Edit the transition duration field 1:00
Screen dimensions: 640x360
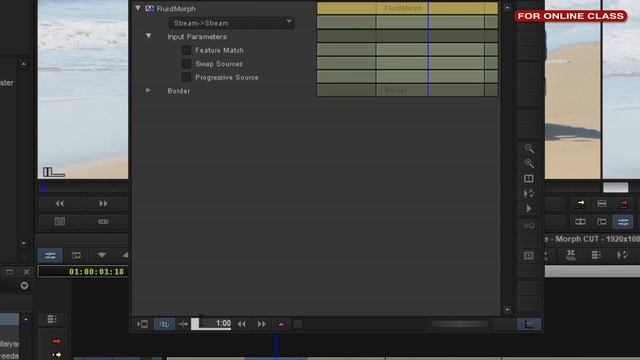(211, 324)
